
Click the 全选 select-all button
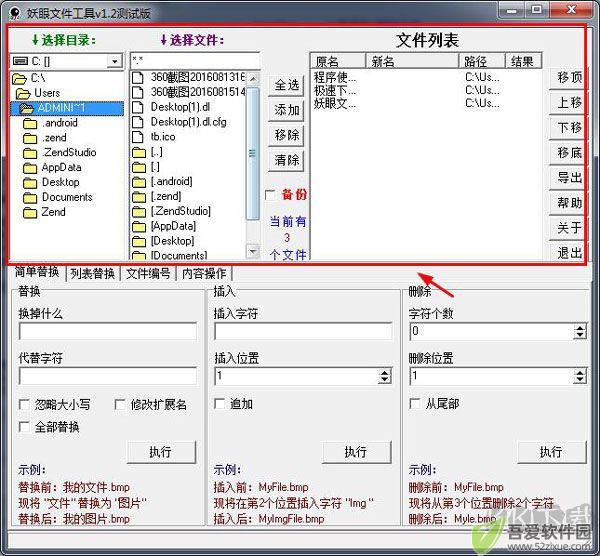pos(287,85)
